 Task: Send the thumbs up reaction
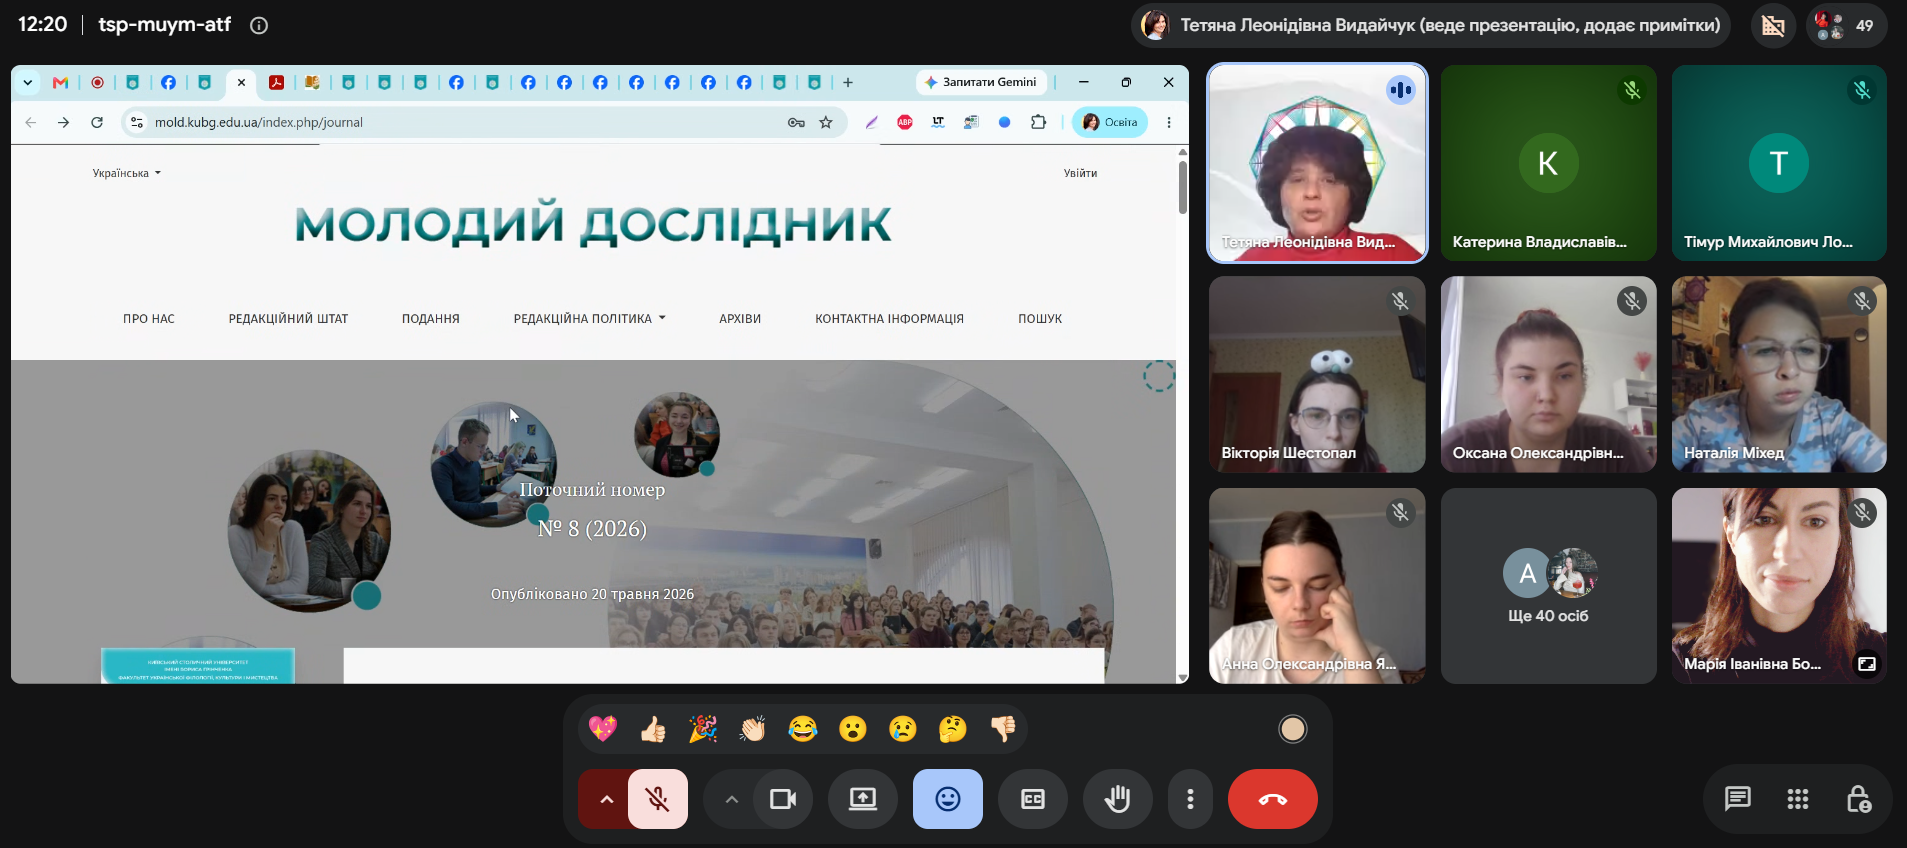[x=653, y=729]
